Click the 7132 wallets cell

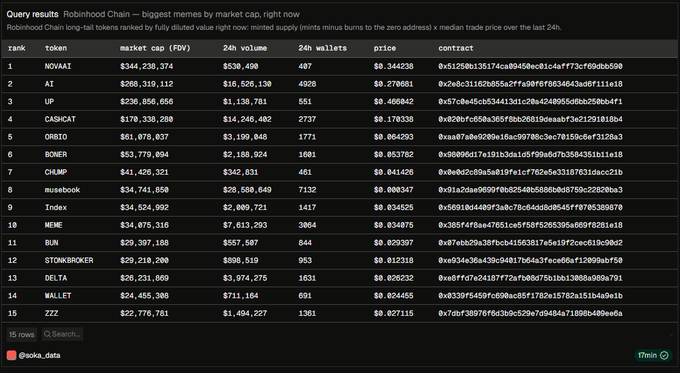[x=307, y=190]
